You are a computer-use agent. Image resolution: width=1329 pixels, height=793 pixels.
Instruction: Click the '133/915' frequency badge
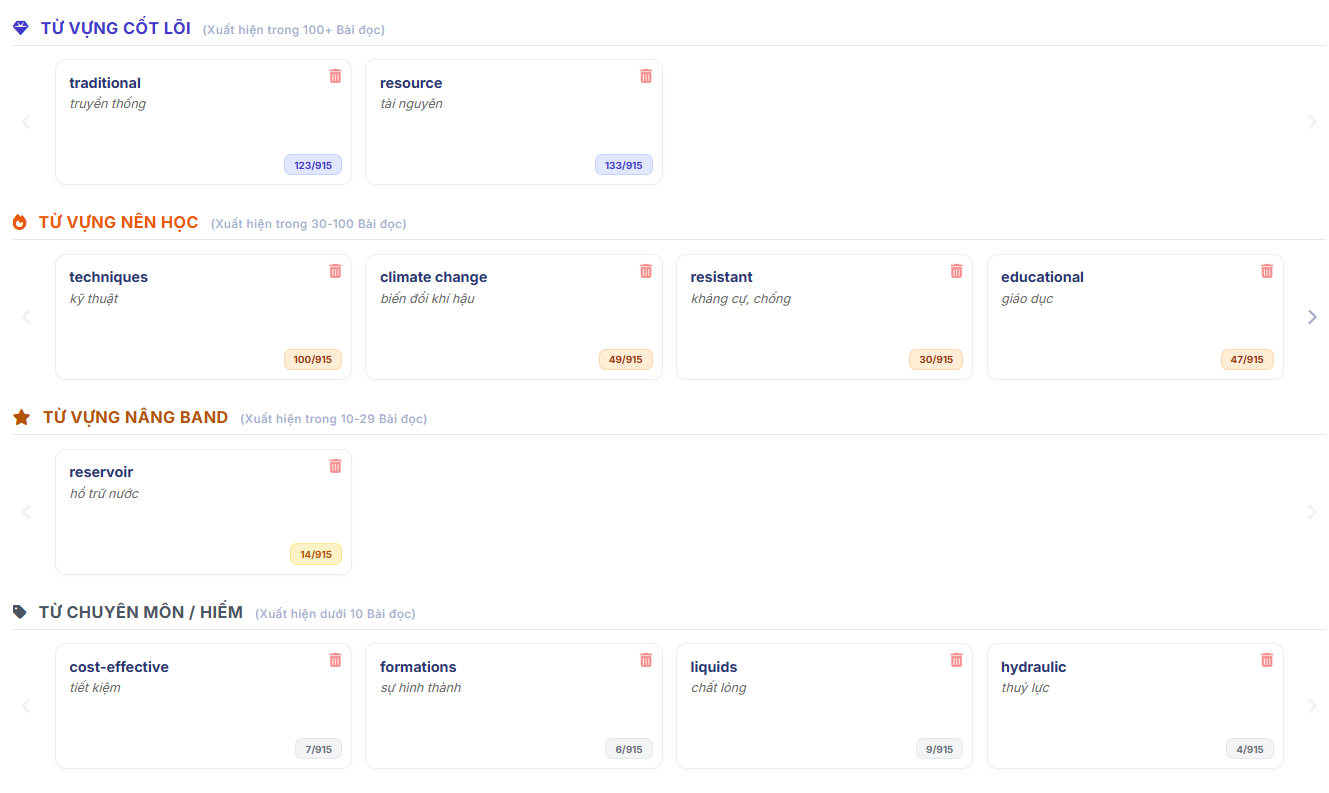click(624, 165)
